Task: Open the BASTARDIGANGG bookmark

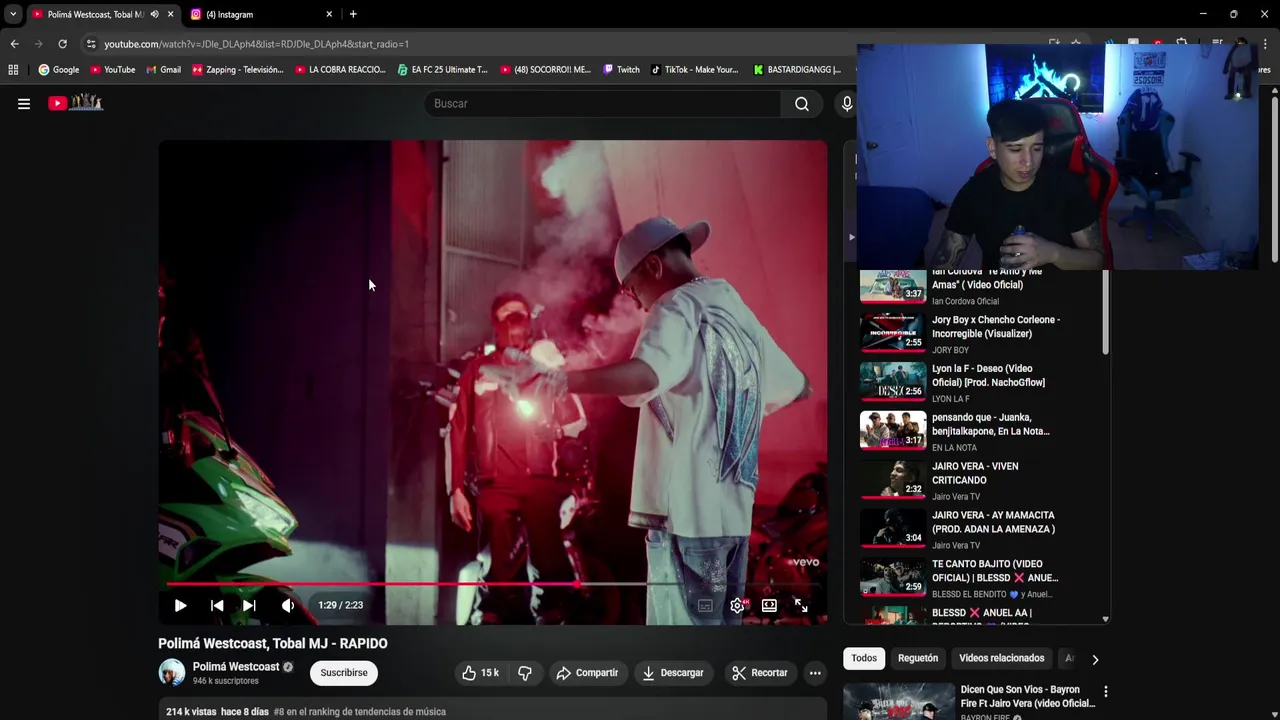Action: 797,70
